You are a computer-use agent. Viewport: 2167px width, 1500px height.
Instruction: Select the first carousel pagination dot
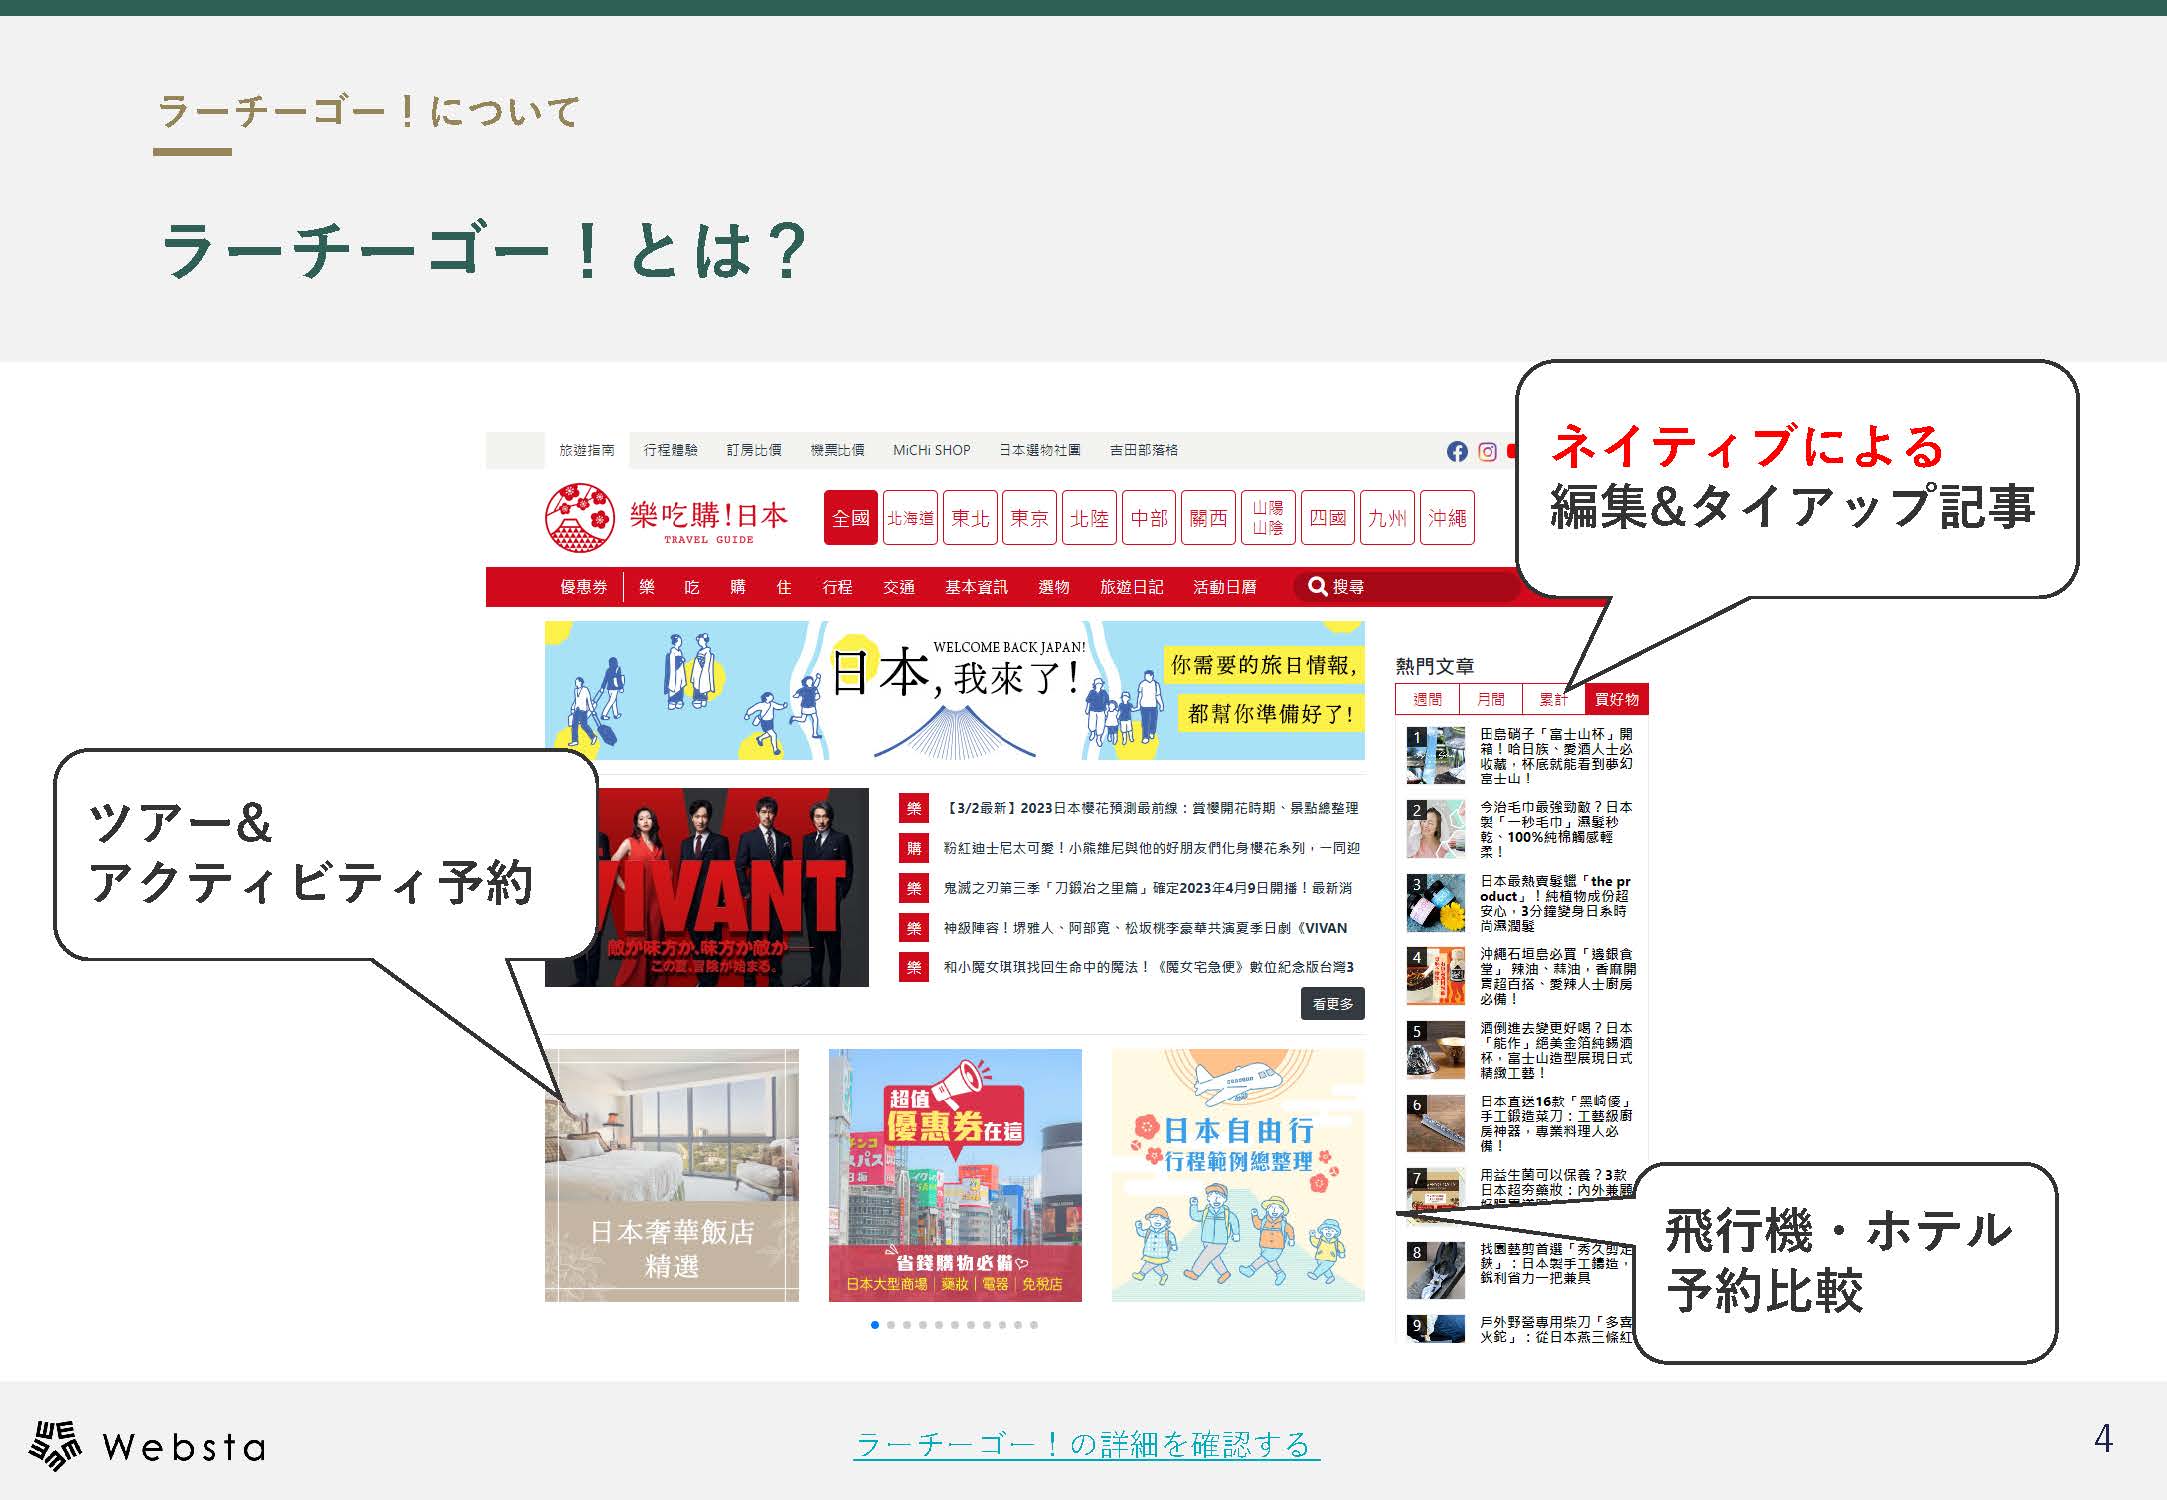point(875,1325)
